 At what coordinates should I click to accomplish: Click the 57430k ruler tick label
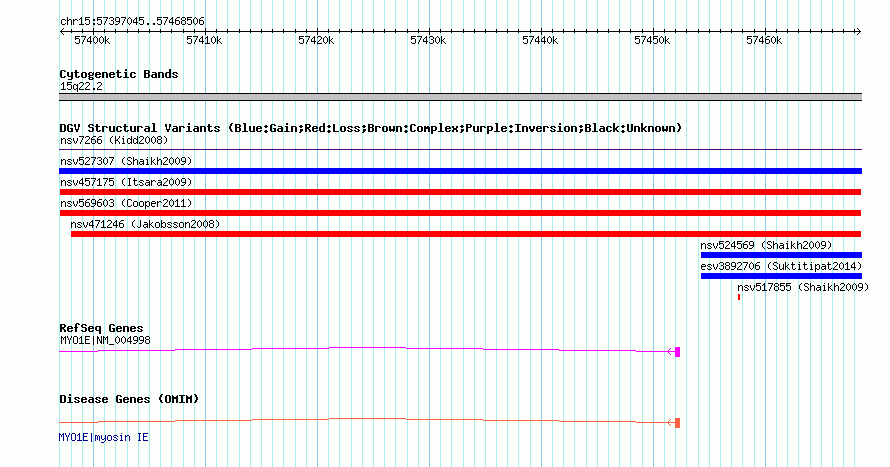(428, 40)
